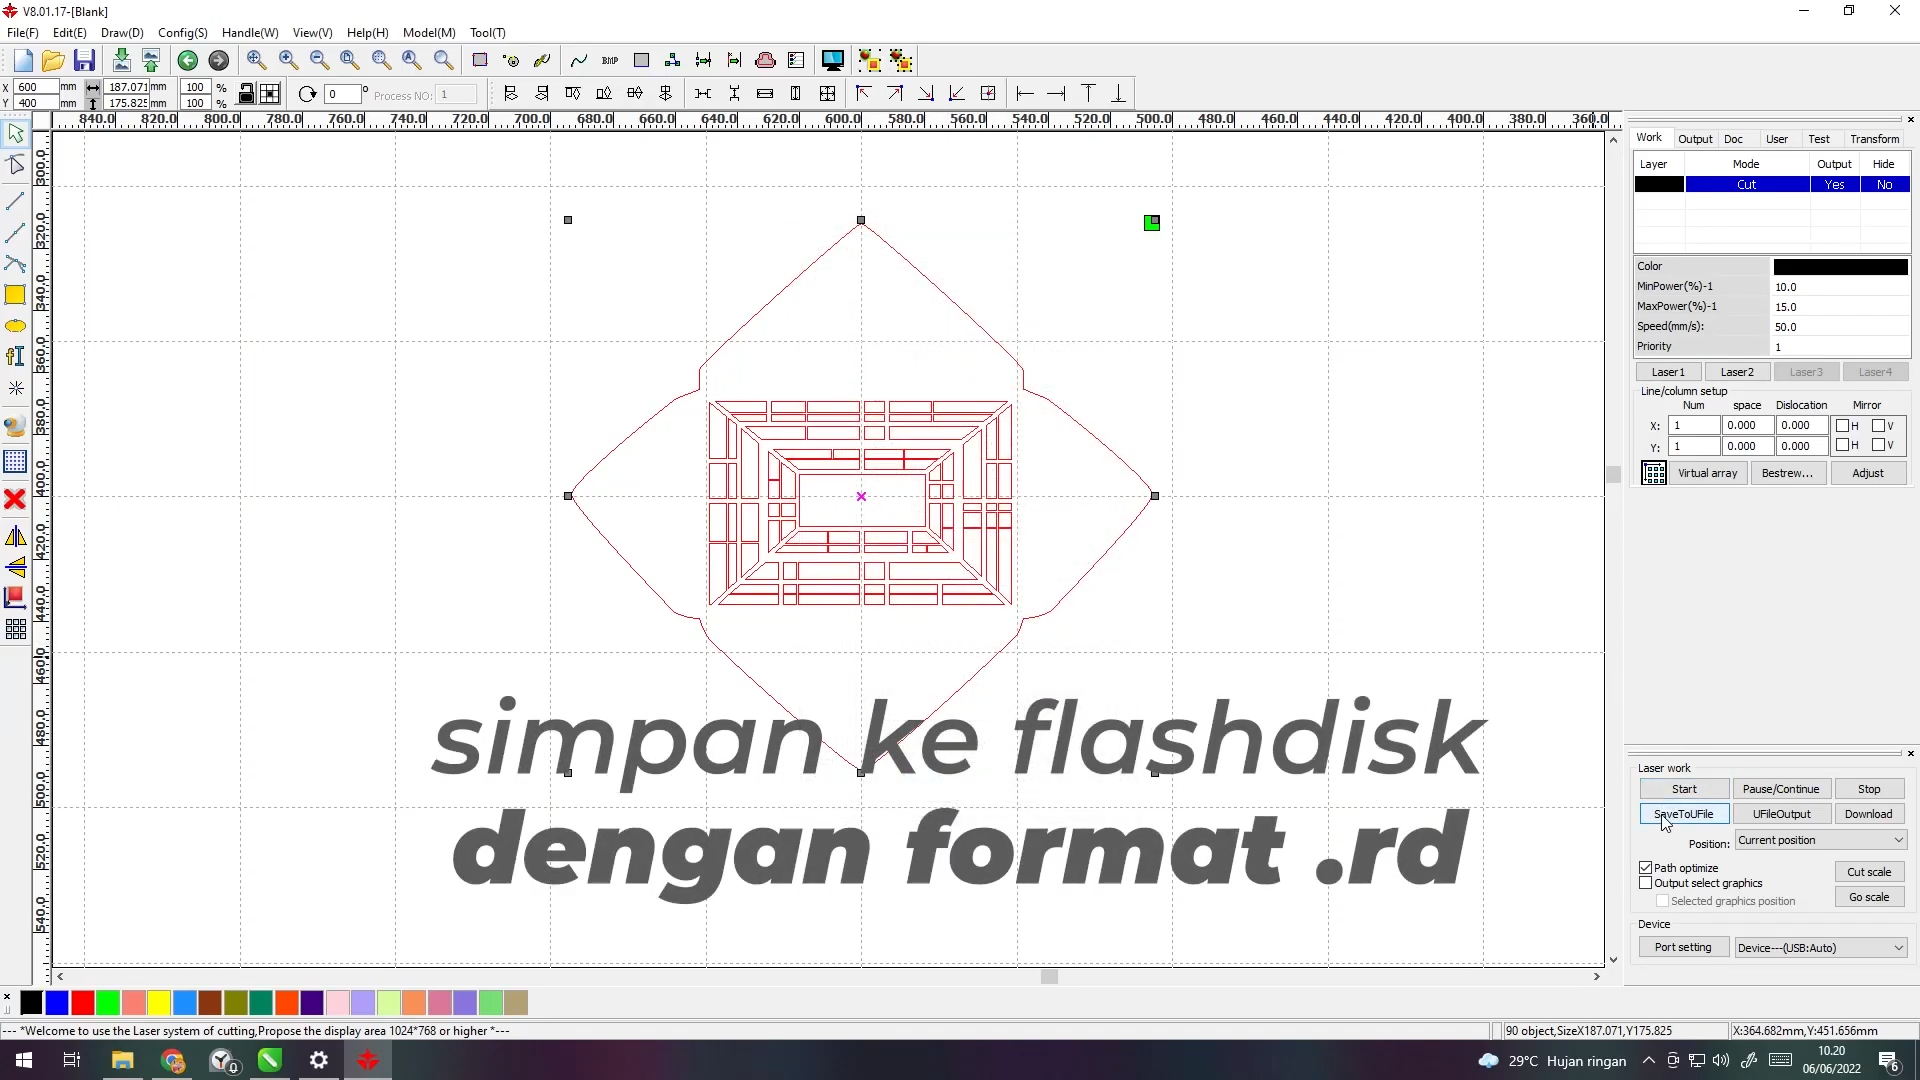Click the red X delete icon

click(x=16, y=500)
